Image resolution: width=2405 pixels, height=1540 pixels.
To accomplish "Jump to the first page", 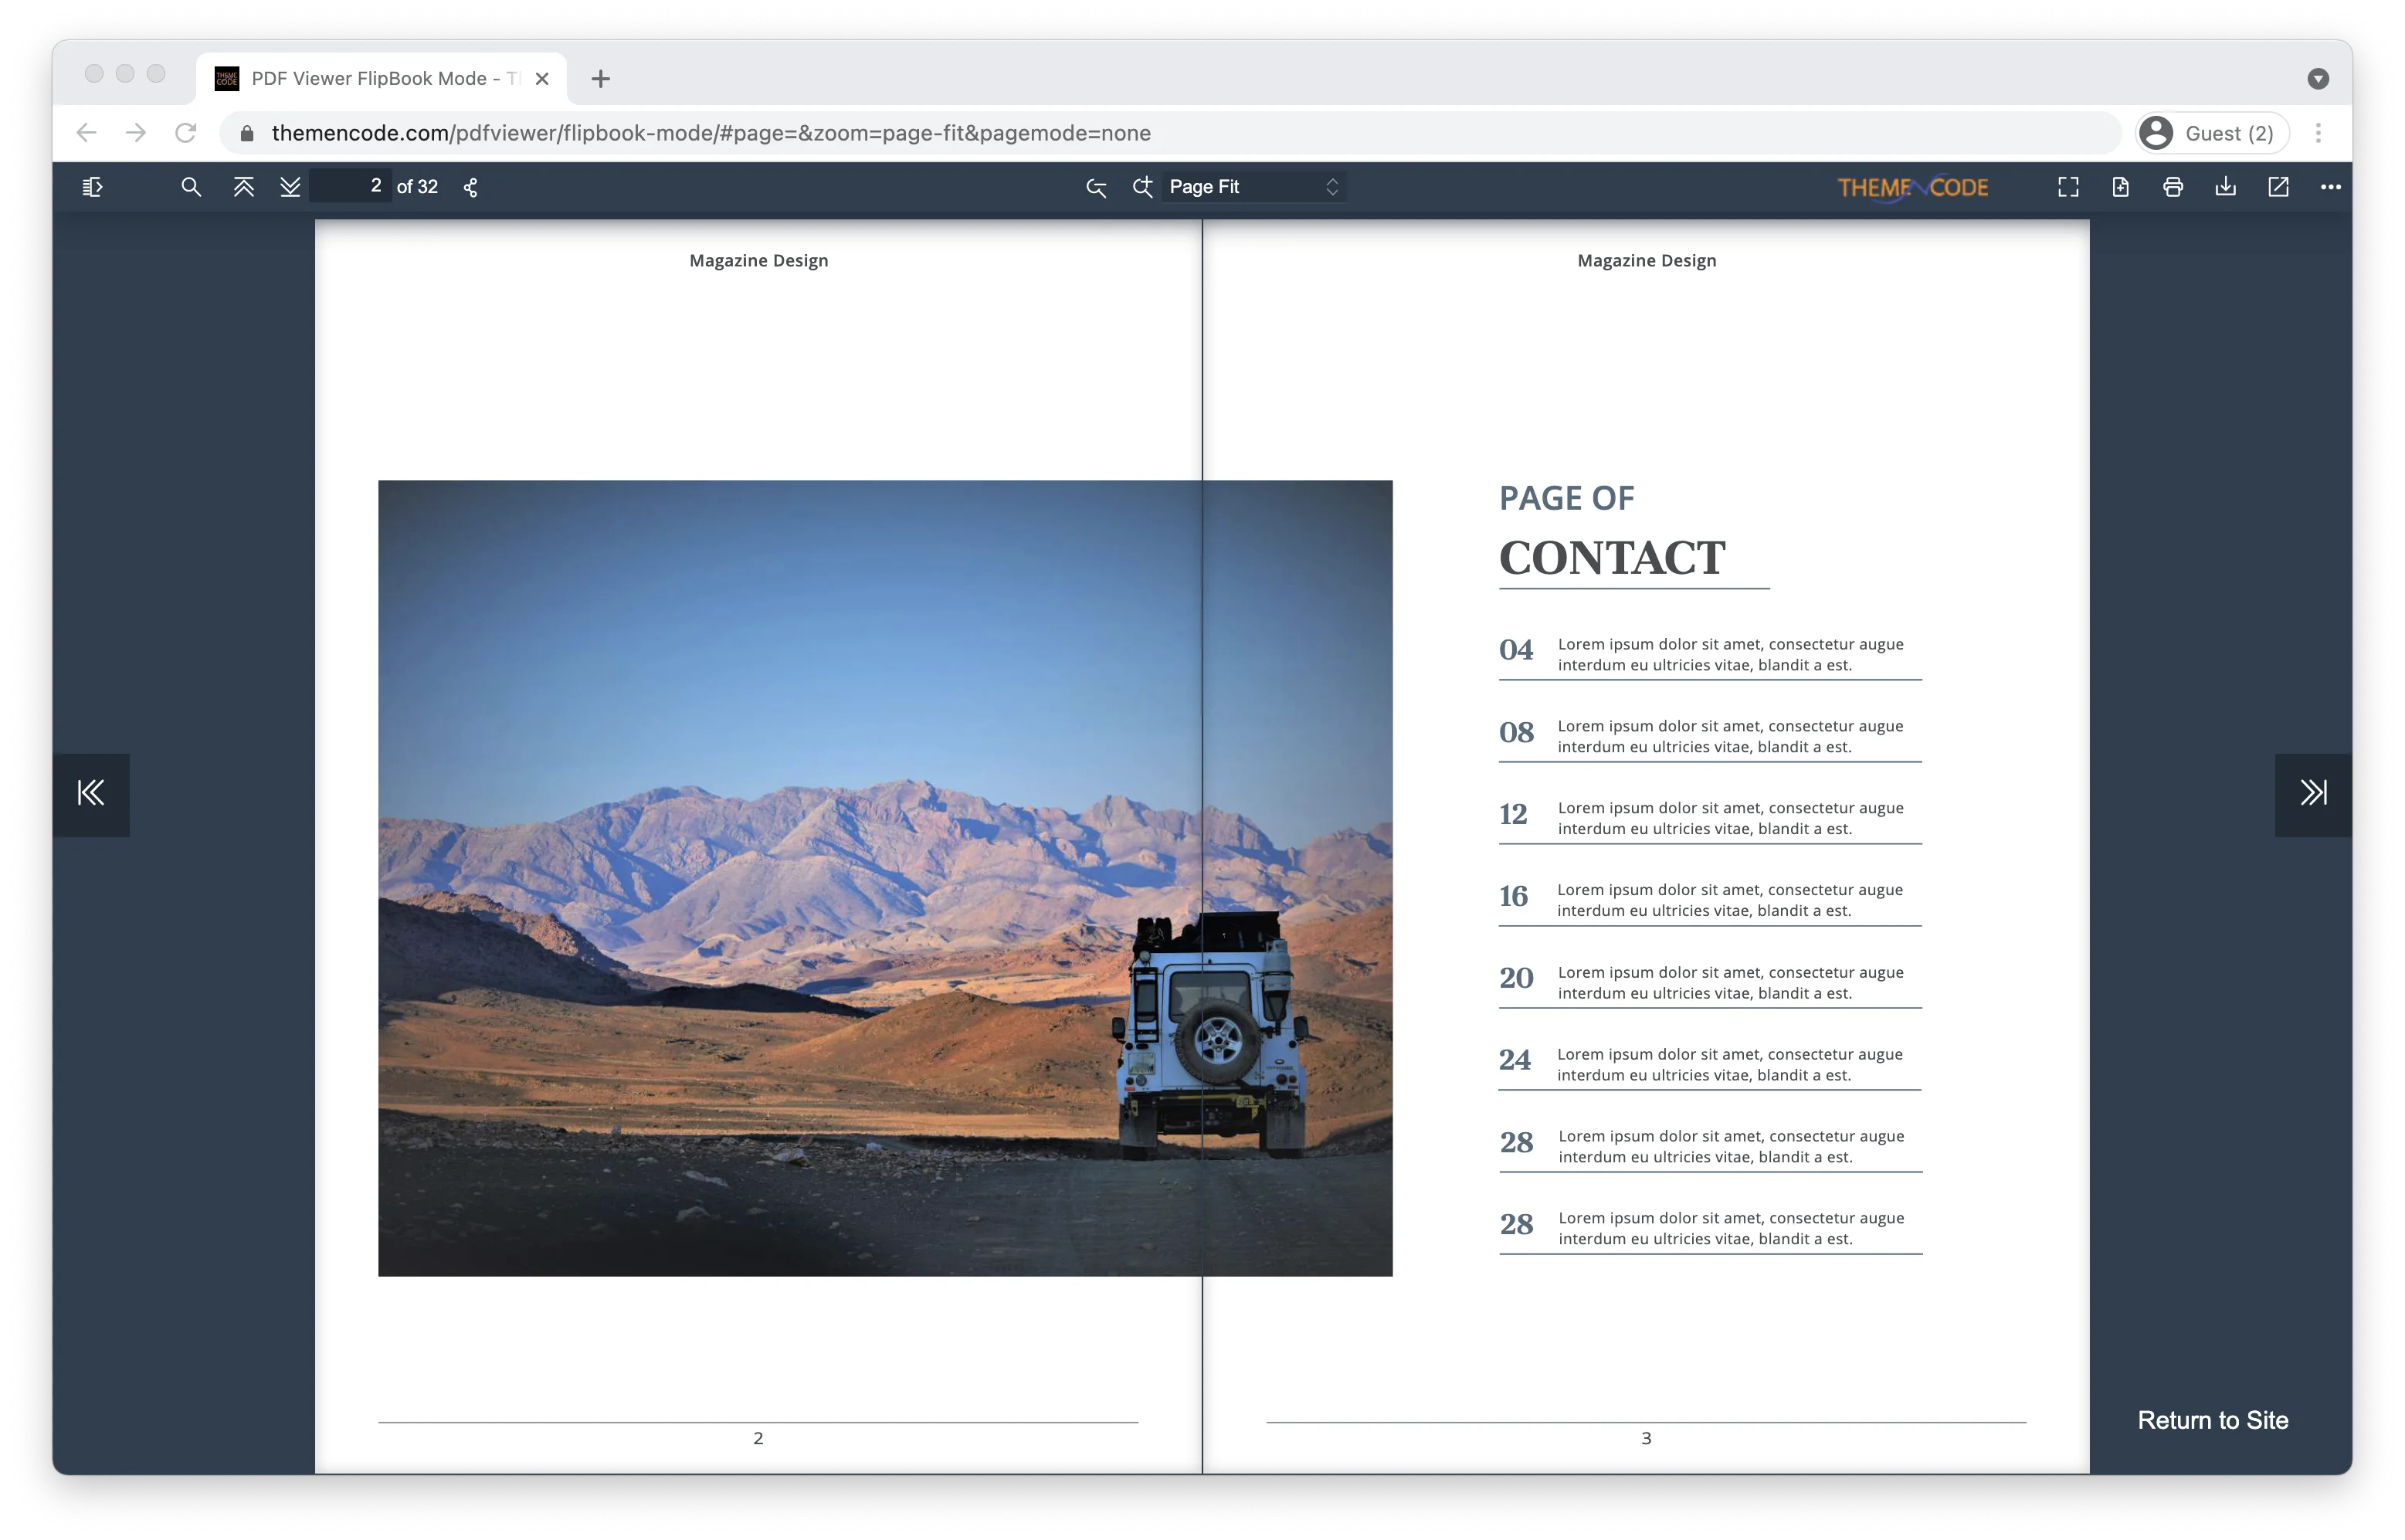I will pyautogui.click(x=243, y=186).
